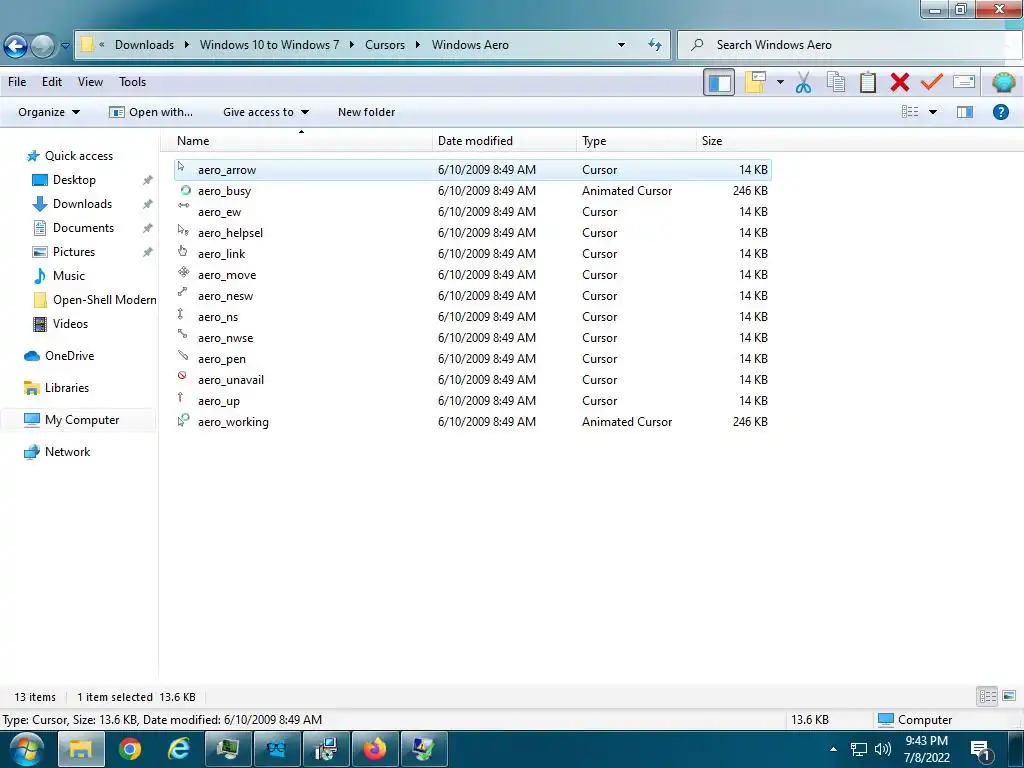Screen dimensions: 1024x768
Task: Open the Edit menu
Action: [x=52, y=82]
